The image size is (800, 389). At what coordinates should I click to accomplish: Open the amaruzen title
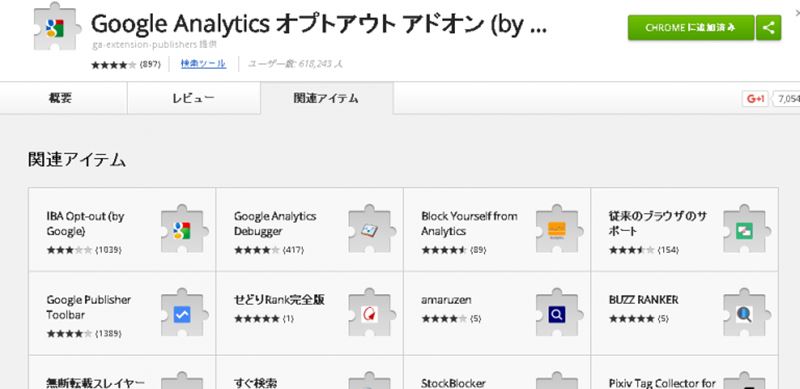(446, 300)
